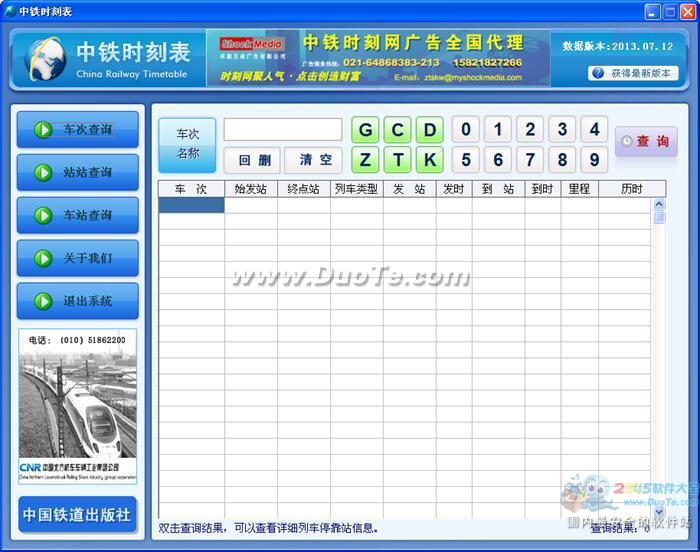Image resolution: width=700 pixels, height=552 pixels.
Task: Click digit 6 on keypad
Action: pos(498,159)
